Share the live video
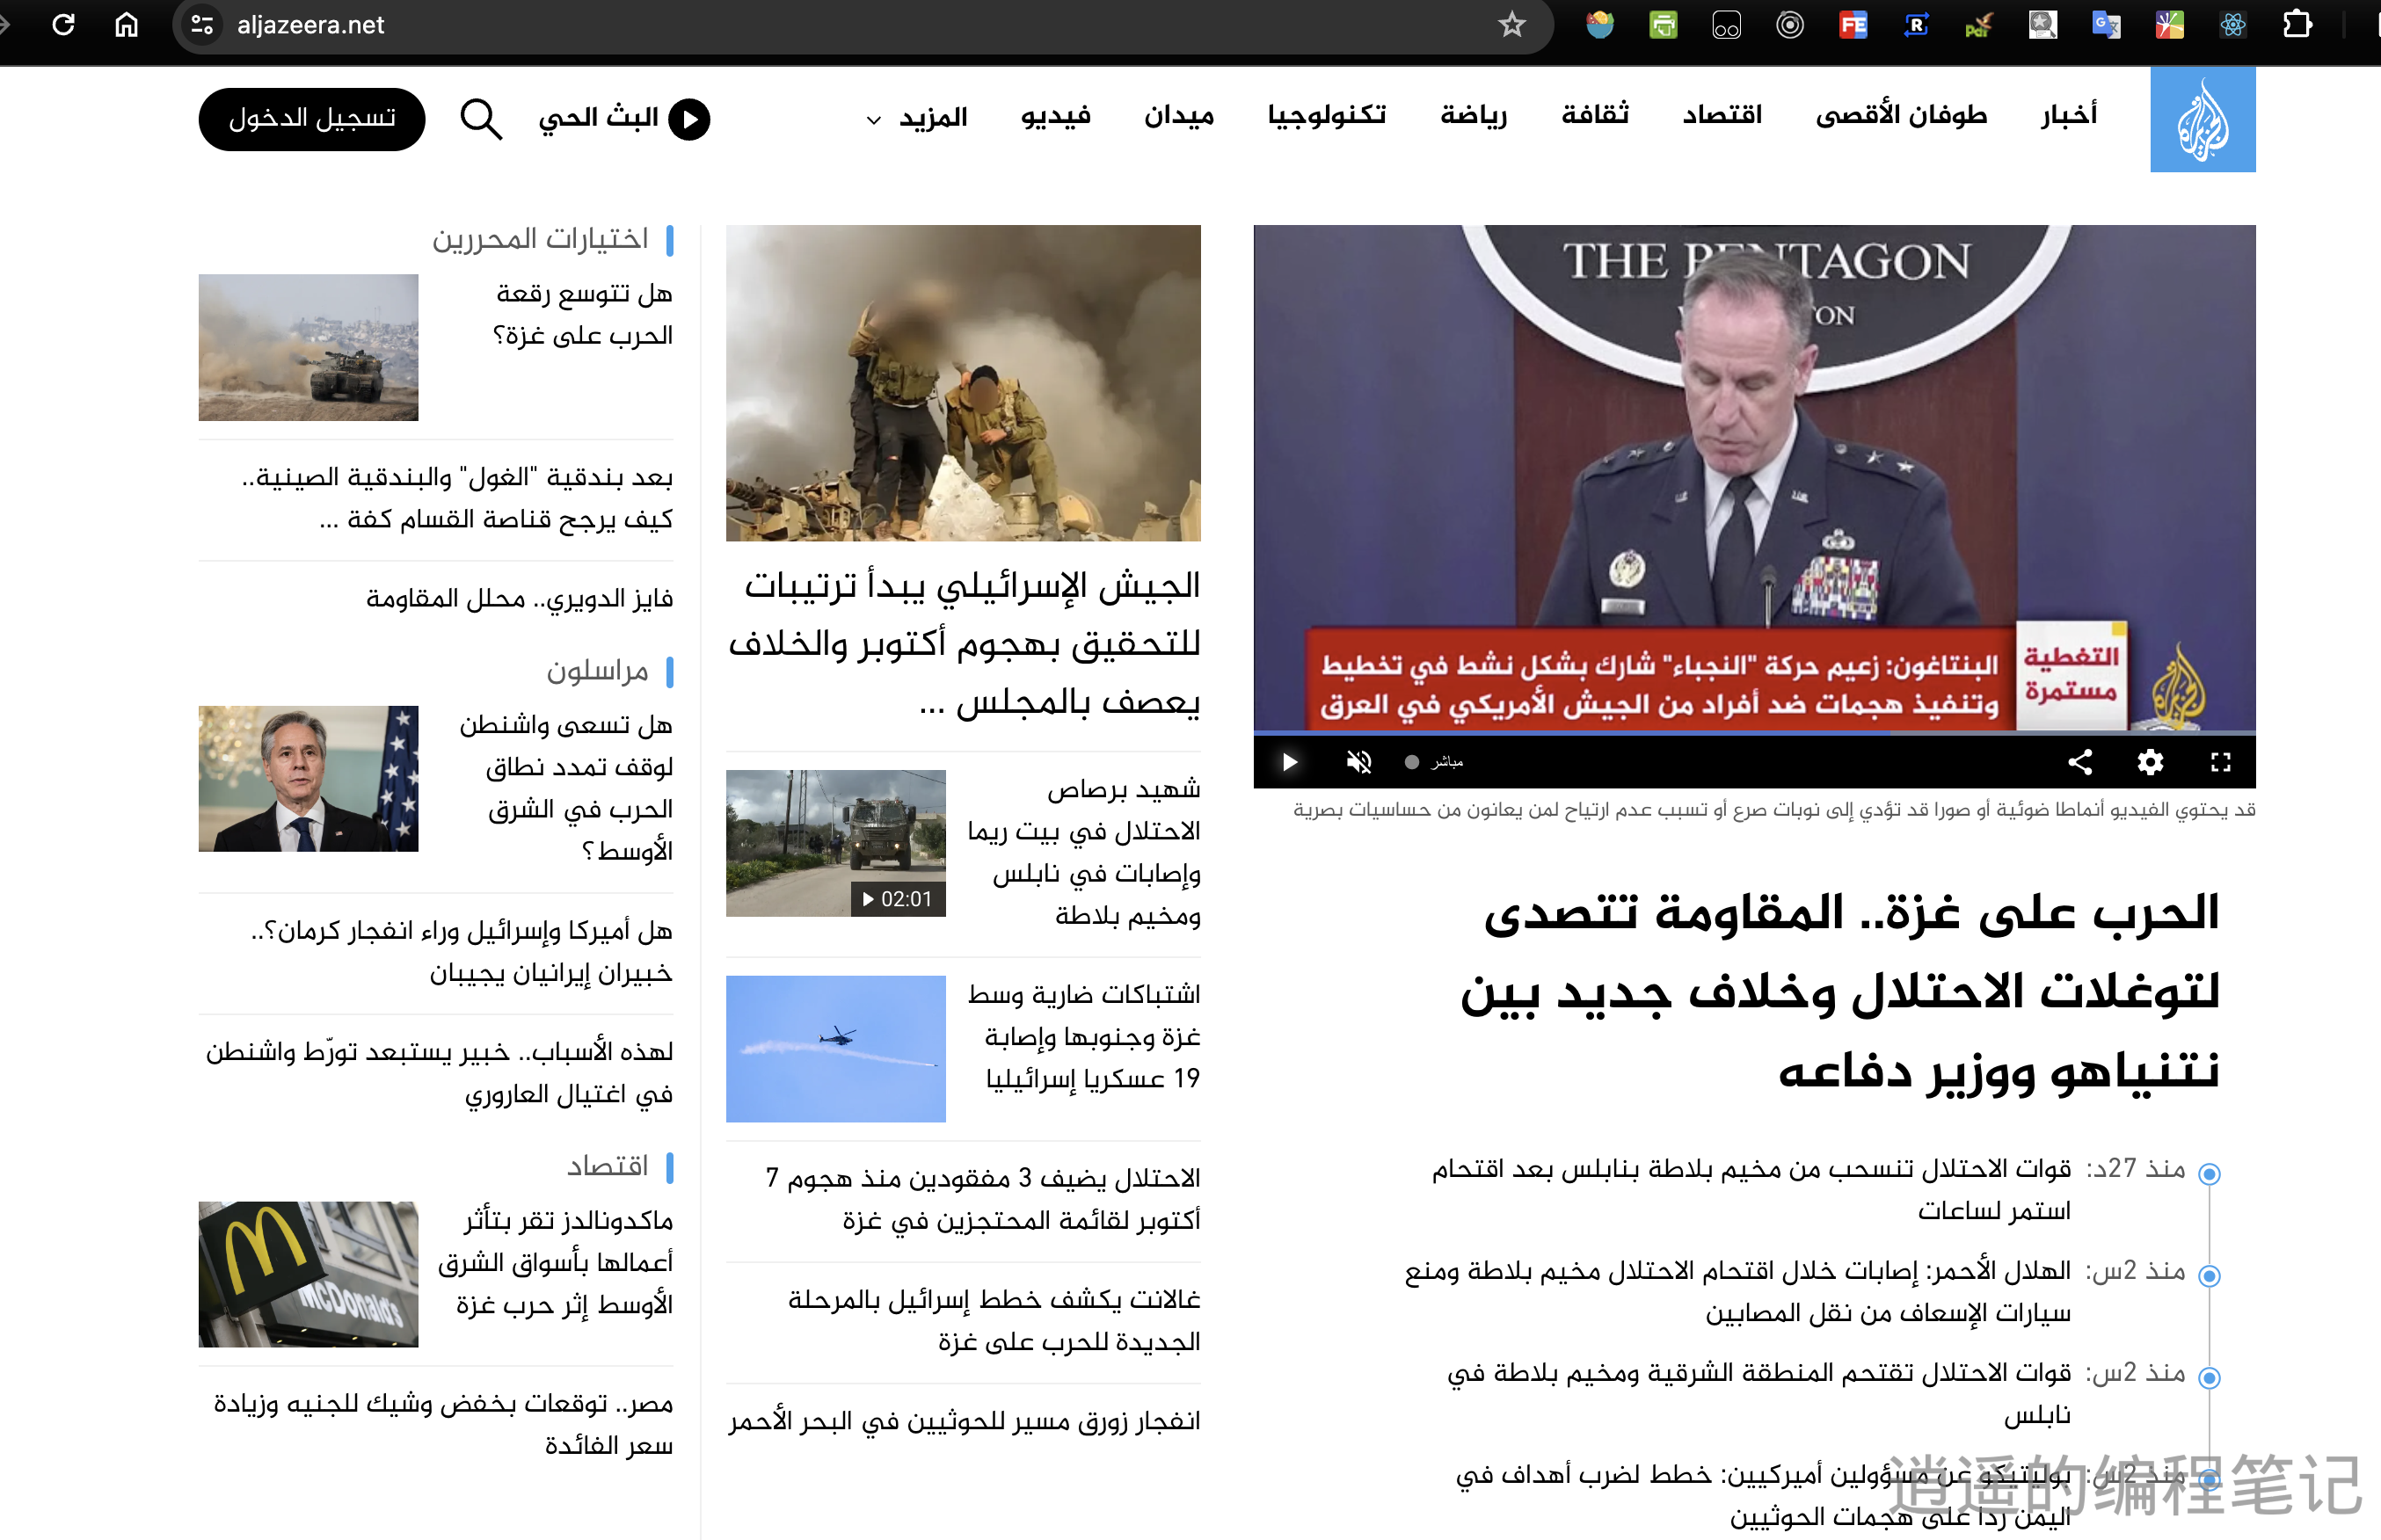Screen dimensions: 2381x1540 click(2080, 763)
